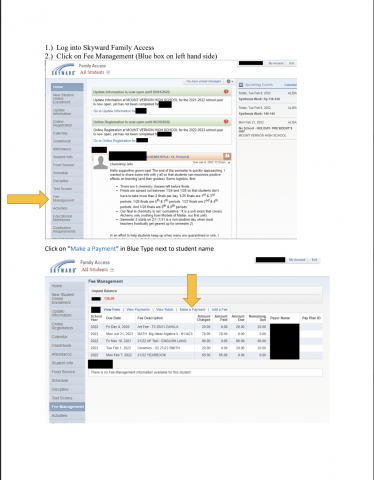Click Fee Description column header

(150, 318)
